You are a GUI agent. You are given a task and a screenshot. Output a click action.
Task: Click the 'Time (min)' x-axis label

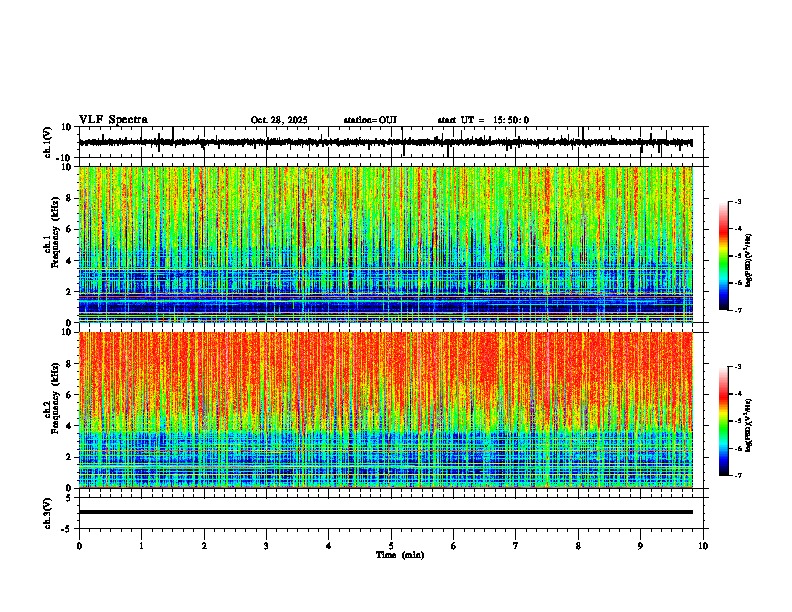400,555
